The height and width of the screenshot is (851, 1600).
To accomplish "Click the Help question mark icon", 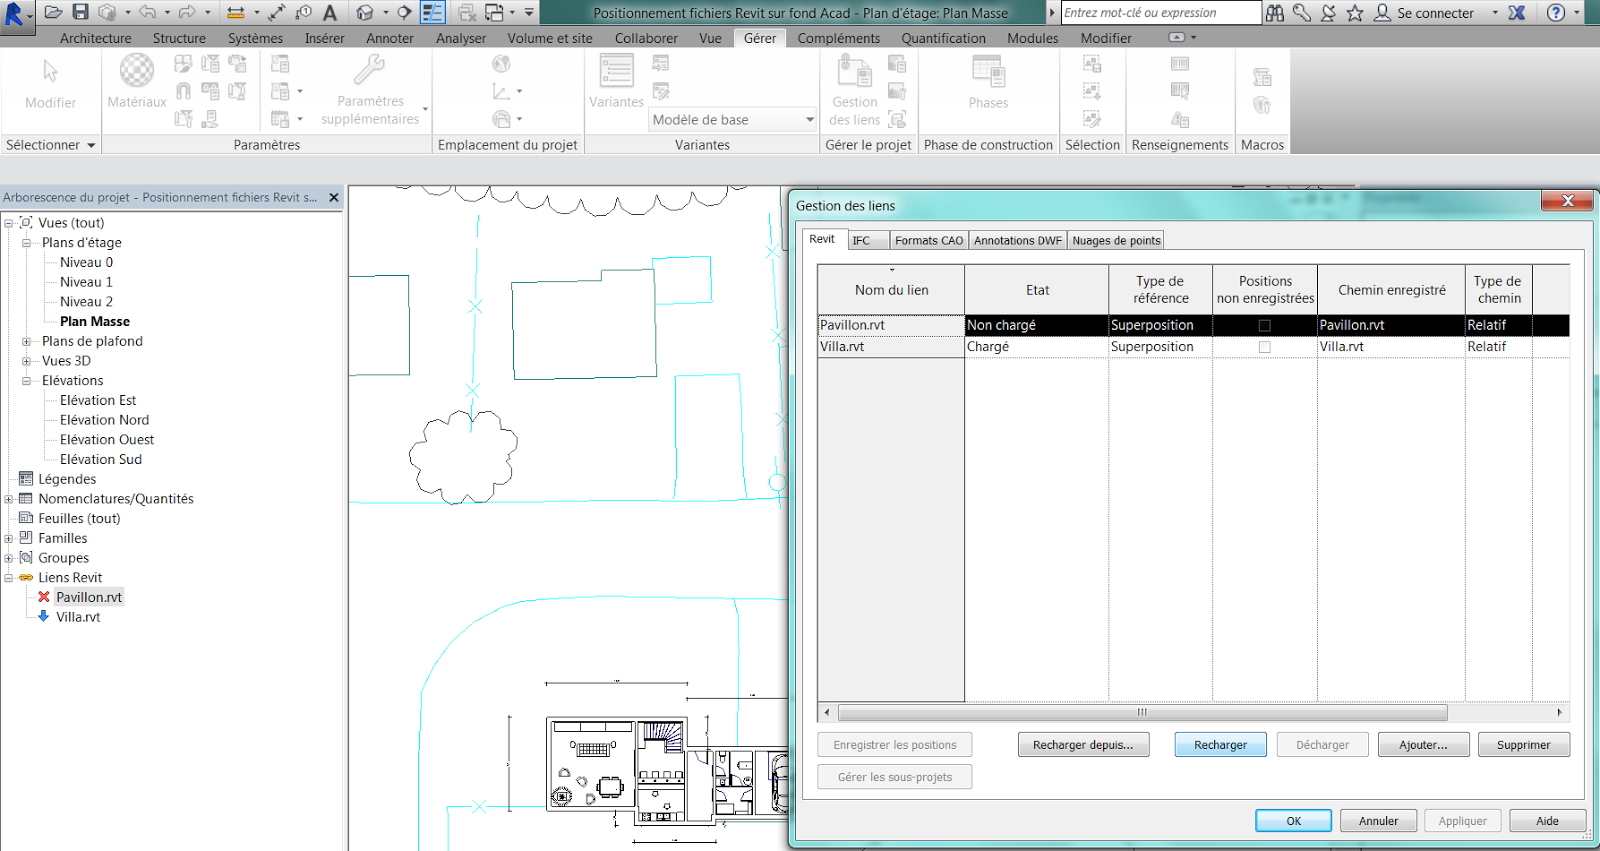I will coord(1556,13).
